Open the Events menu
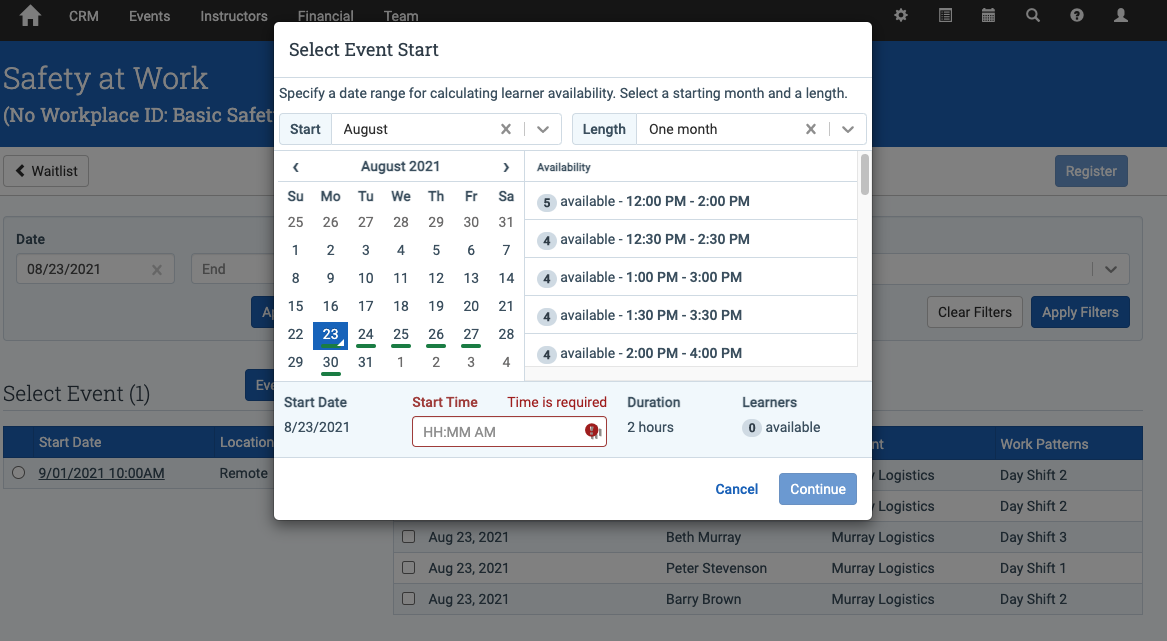This screenshot has height=641, width=1167. pos(150,16)
